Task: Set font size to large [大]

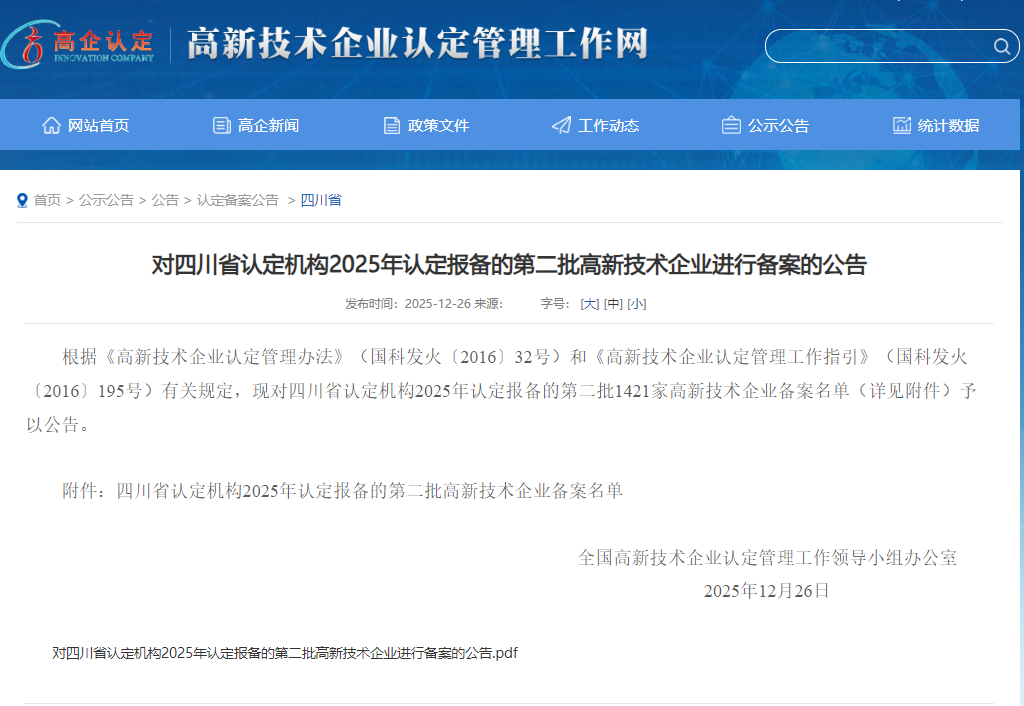Action: [x=590, y=304]
